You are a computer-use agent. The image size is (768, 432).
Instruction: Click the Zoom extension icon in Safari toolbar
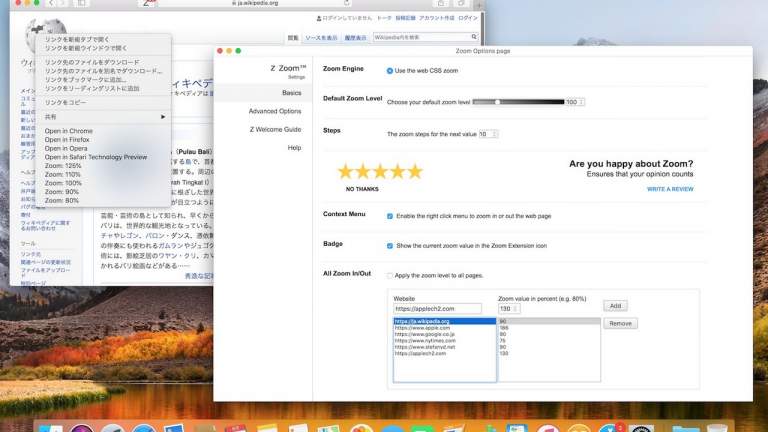pyautogui.click(x=148, y=3)
